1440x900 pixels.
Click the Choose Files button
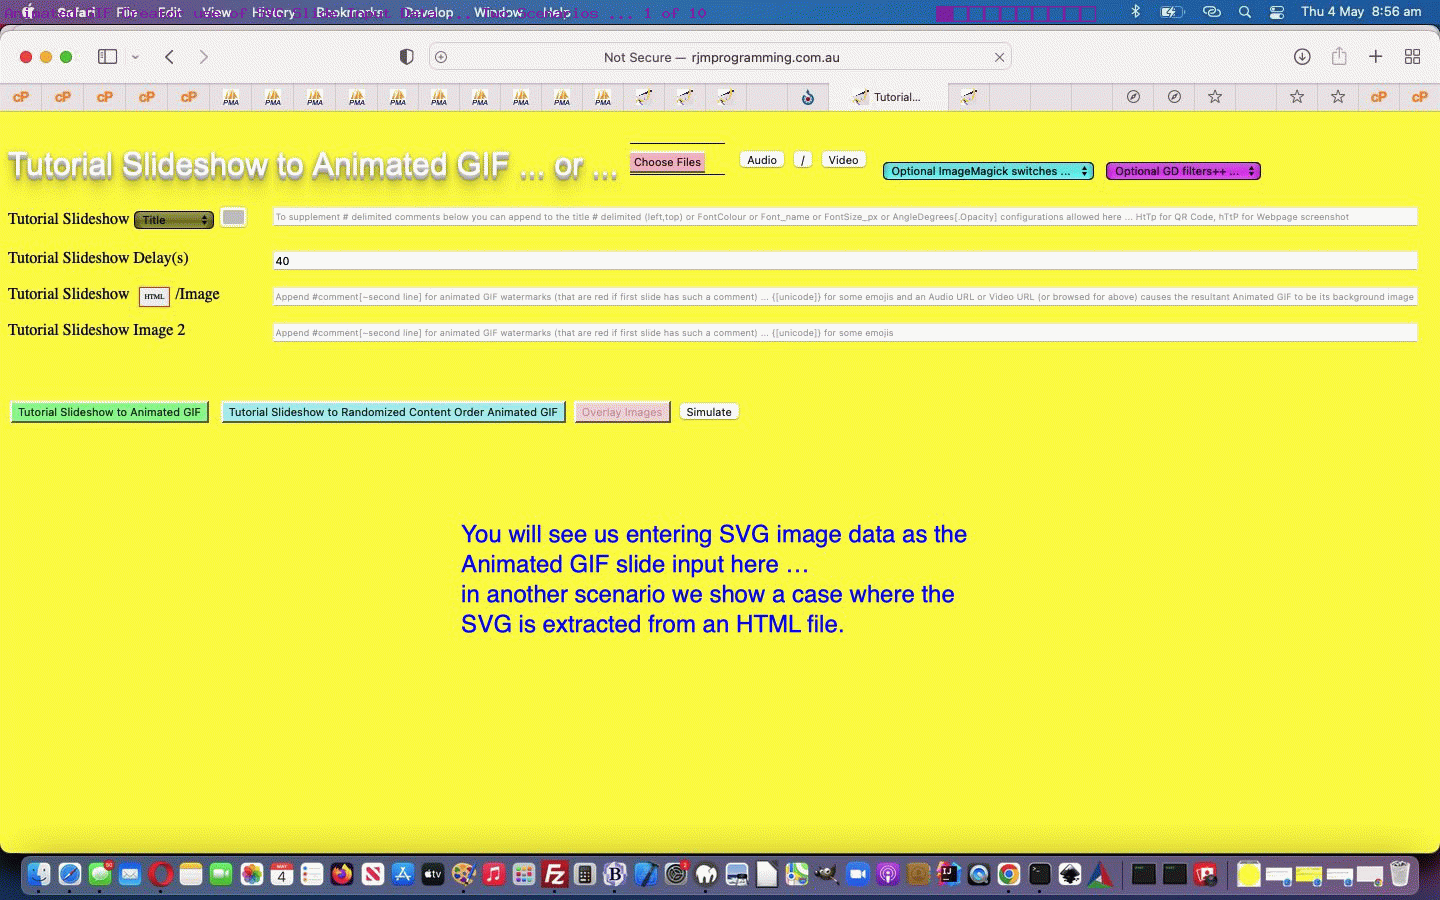(x=667, y=162)
